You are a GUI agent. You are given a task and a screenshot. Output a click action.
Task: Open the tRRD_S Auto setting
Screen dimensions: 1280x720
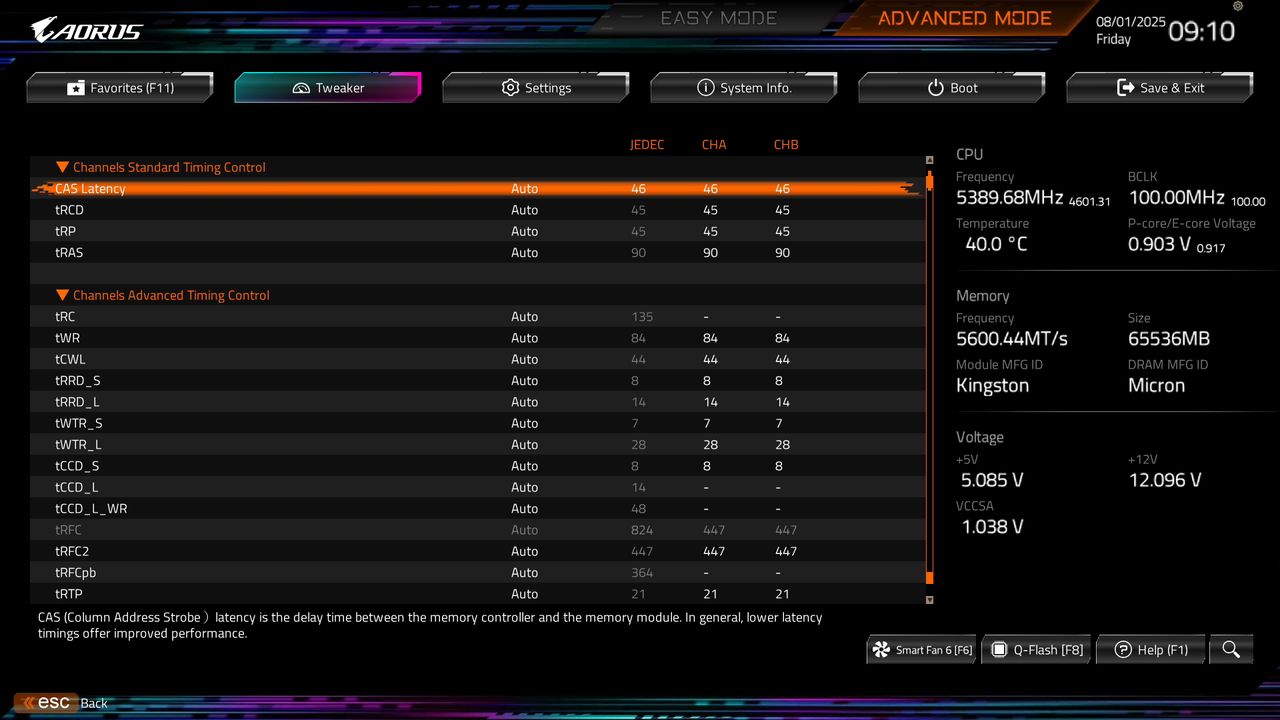click(524, 381)
